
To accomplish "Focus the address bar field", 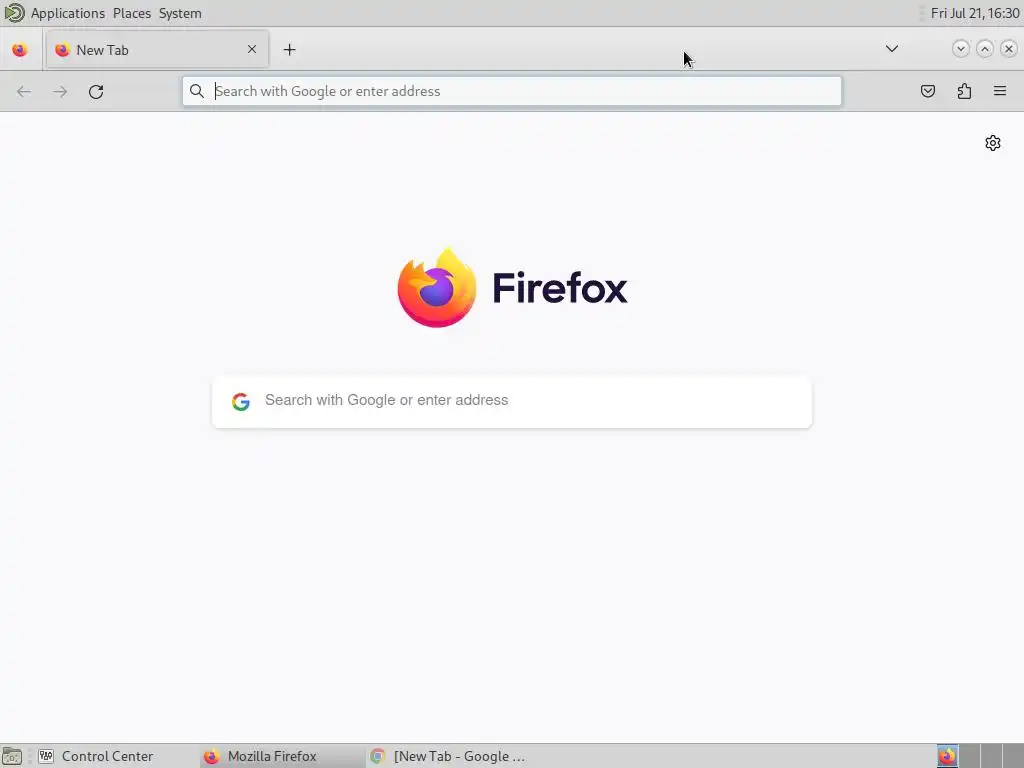I will click(x=512, y=91).
